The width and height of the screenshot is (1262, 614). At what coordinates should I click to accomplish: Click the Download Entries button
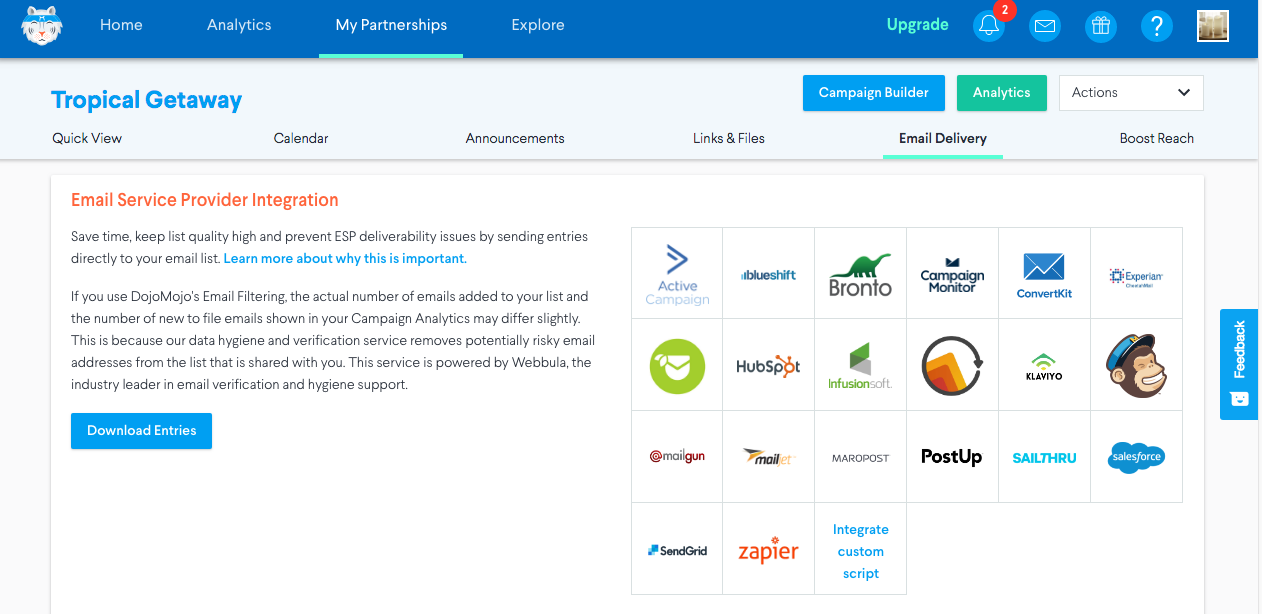[141, 431]
